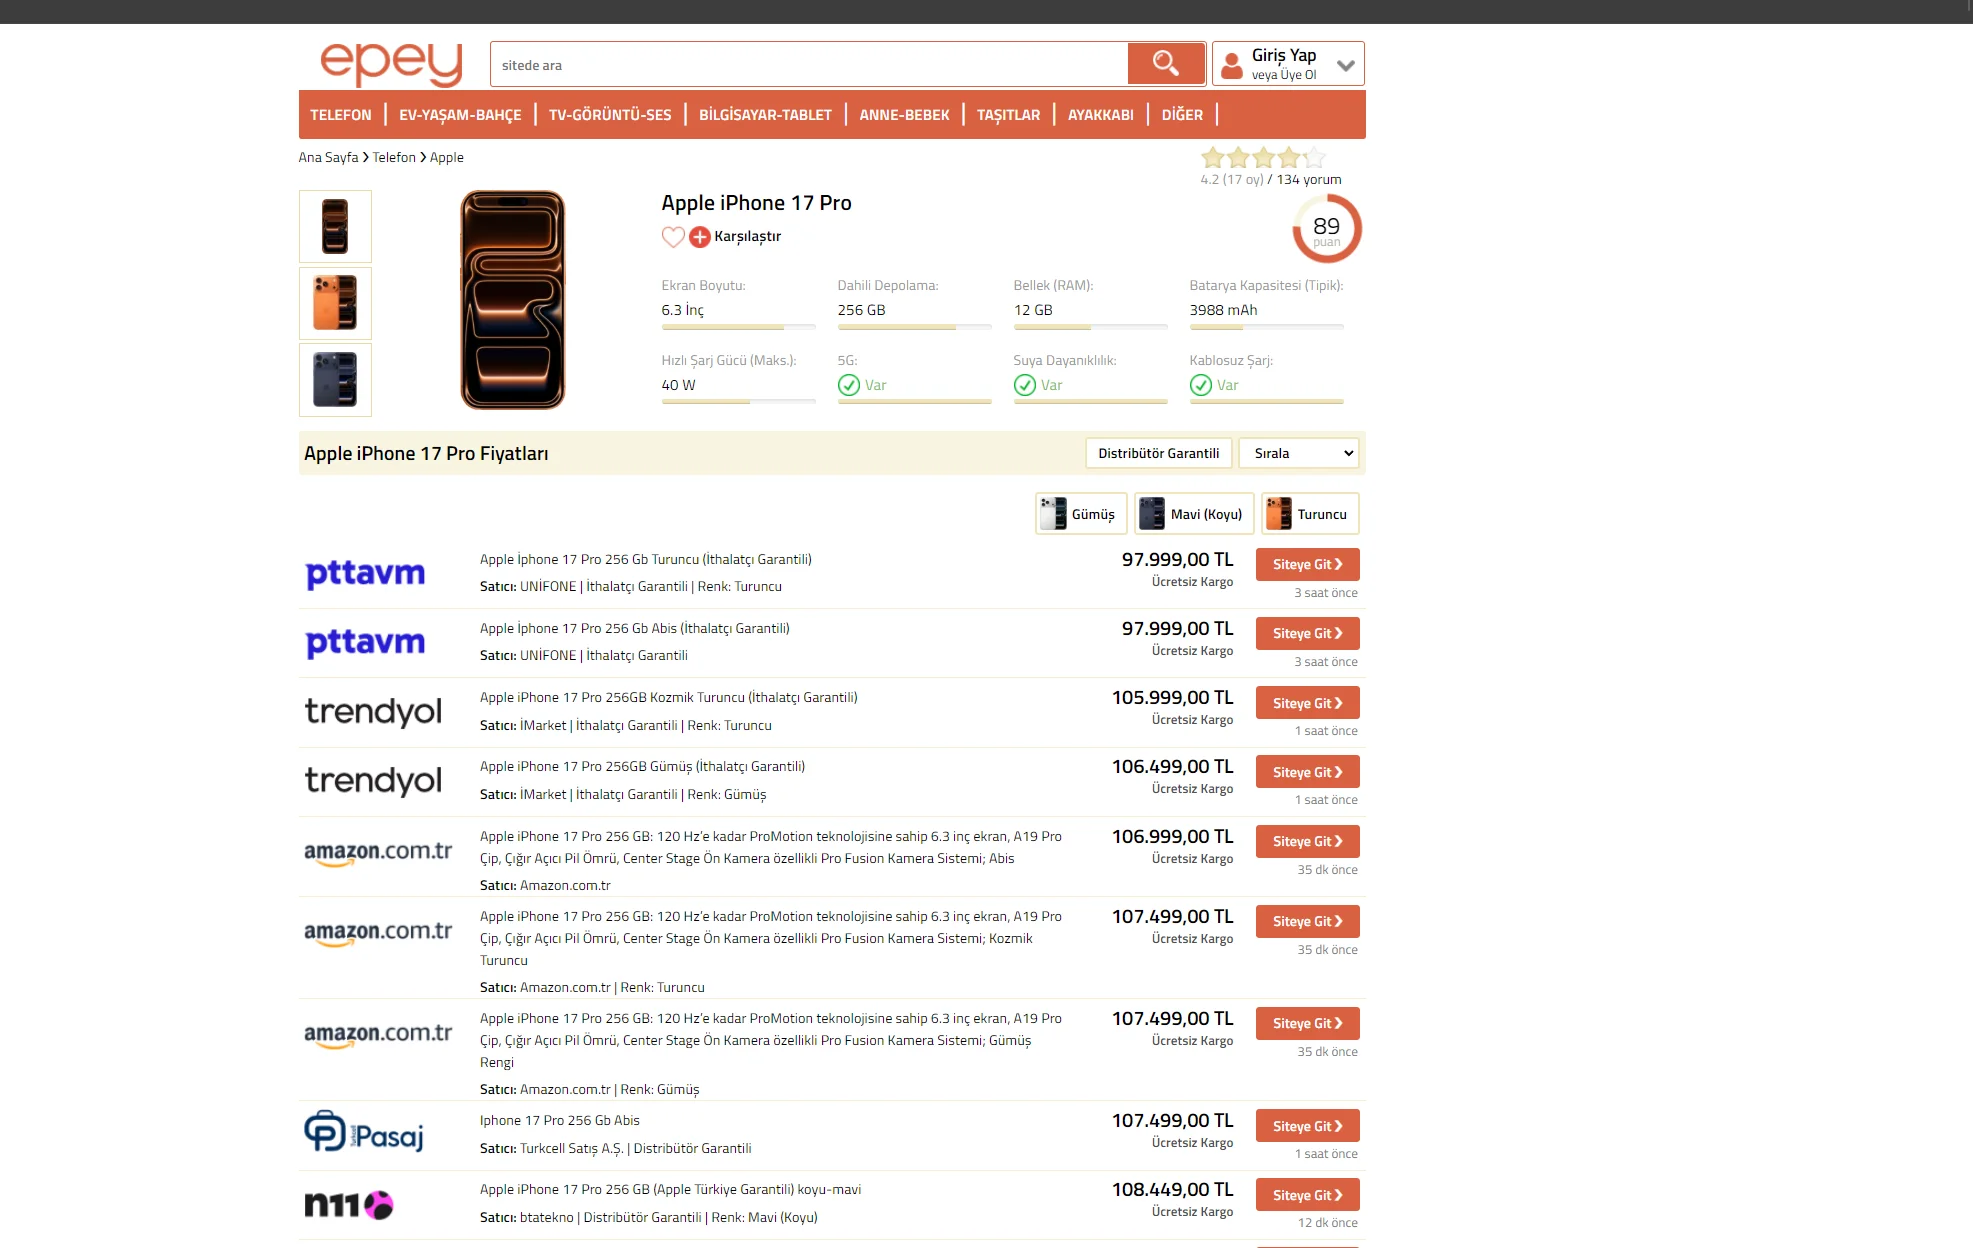Select the orange back-view phone thumbnail
Image resolution: width=1973 pixels, height=1248 pixels.
pyautogui.click(x=335, y=303)
